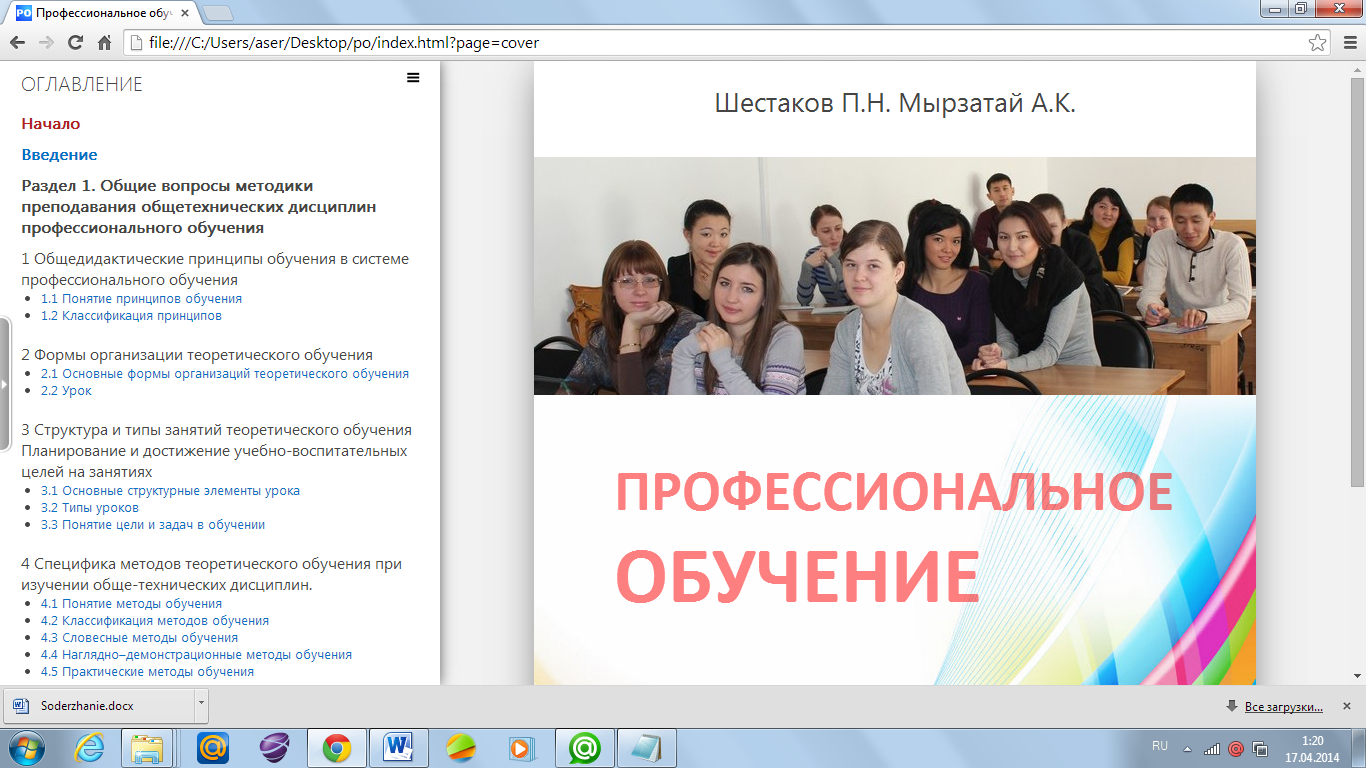Open Windows Explorer folder taskbar icon
This screenshot has height=768, width=1366.
pos(148,747)
